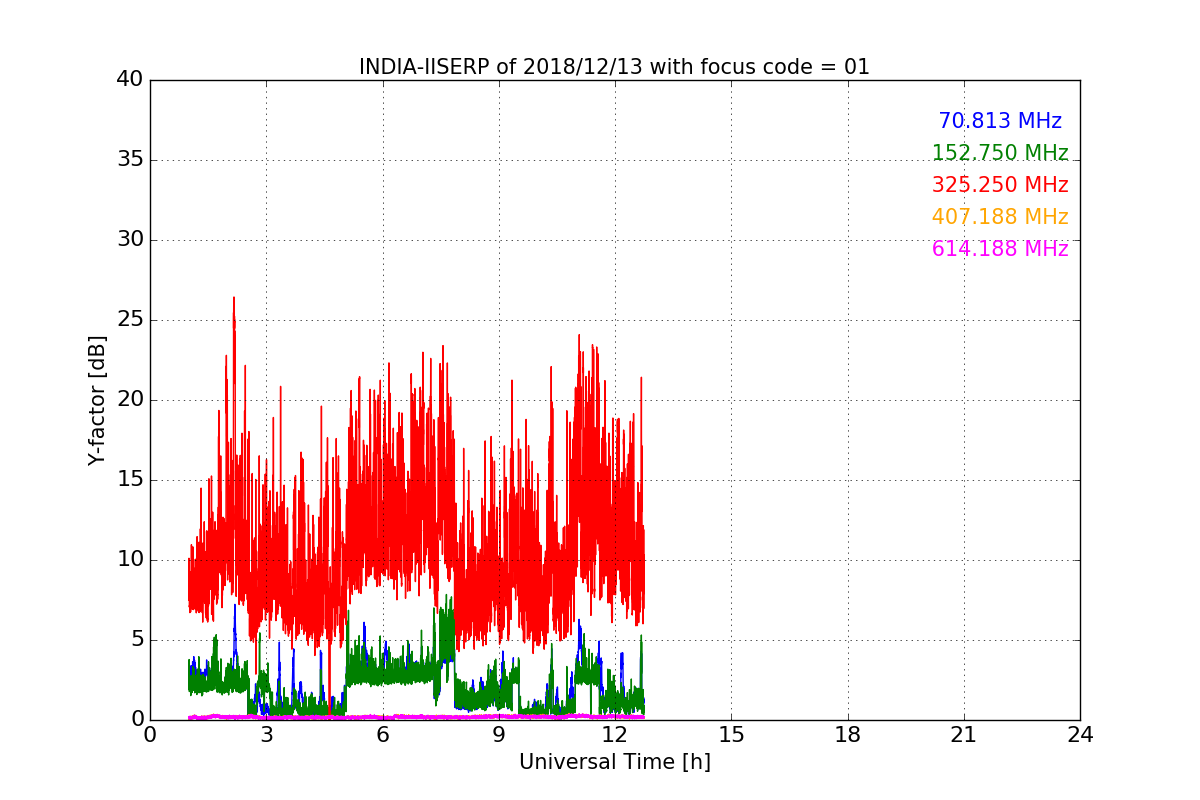Image resolution: width=1200 pixels, height=800 pixels.
Task: Click the x-axis tick label 3
Action: coord(266,734)
